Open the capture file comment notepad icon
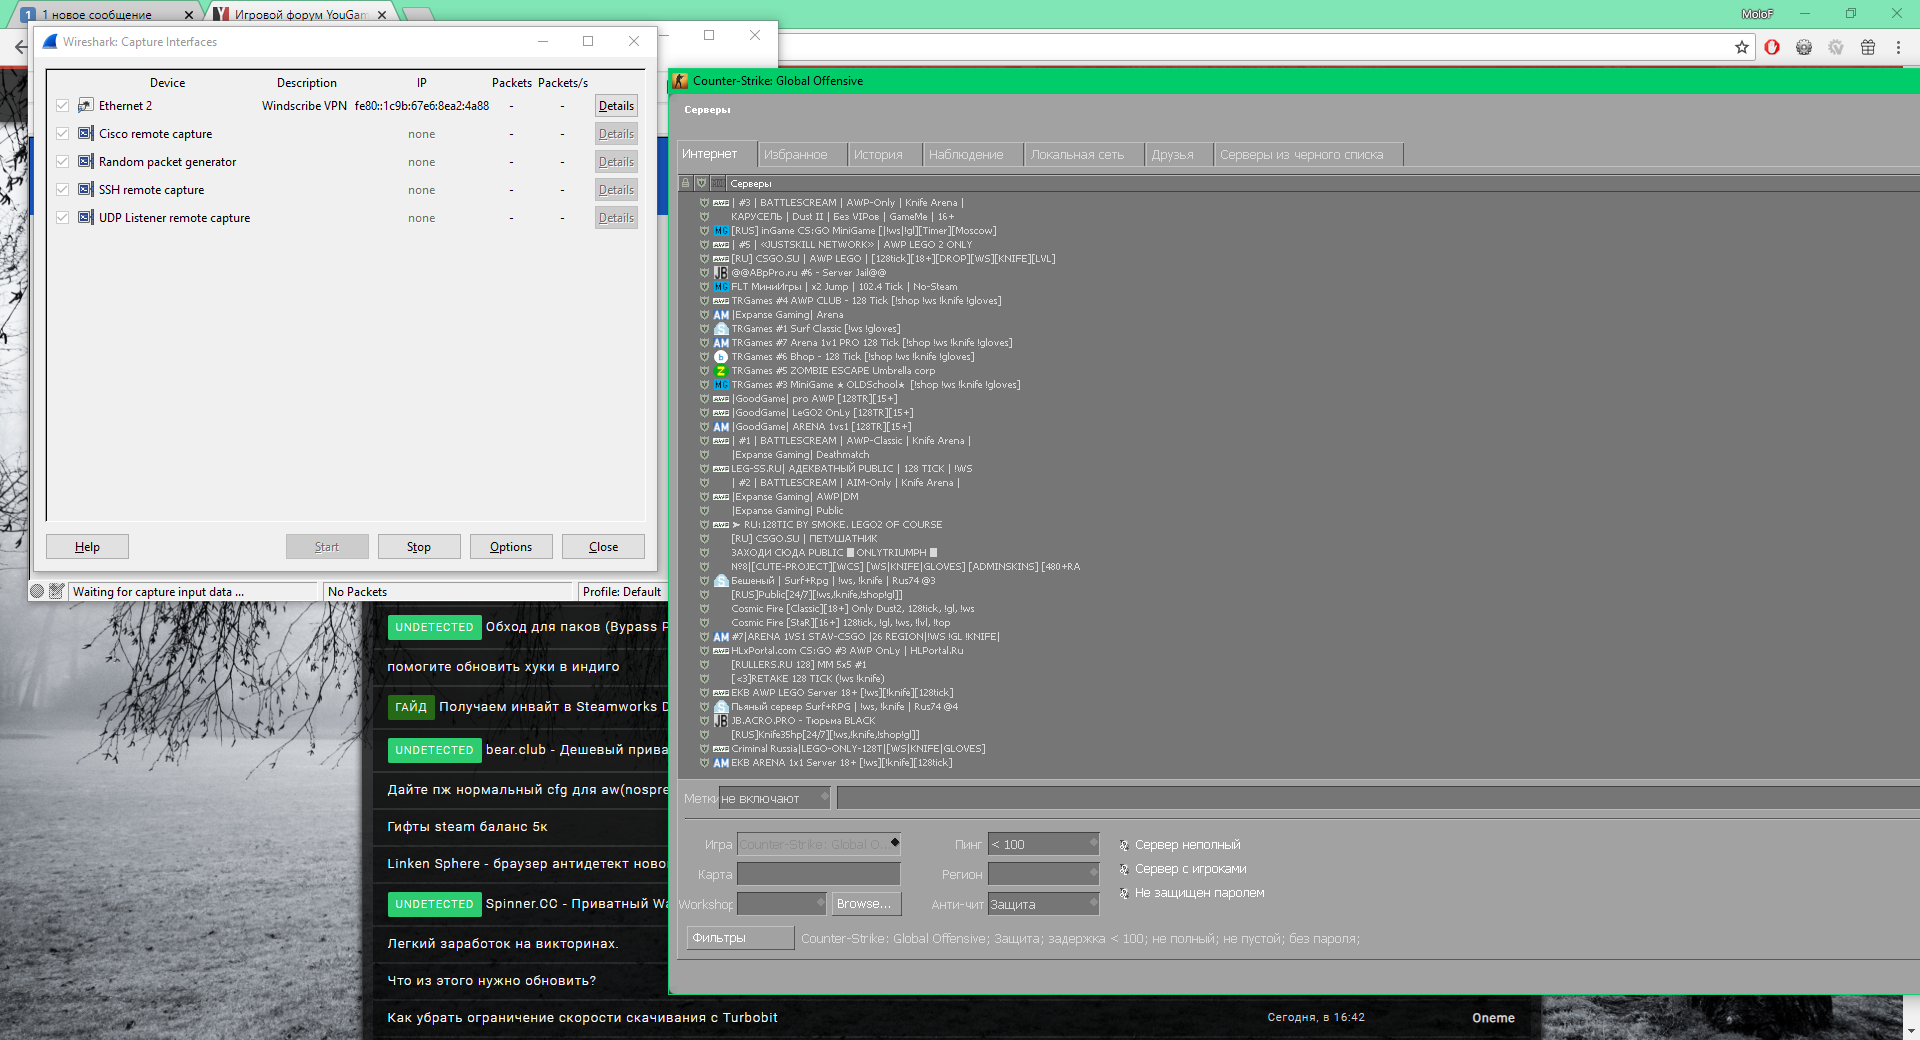1920x1040 pixels. [56, 591]
